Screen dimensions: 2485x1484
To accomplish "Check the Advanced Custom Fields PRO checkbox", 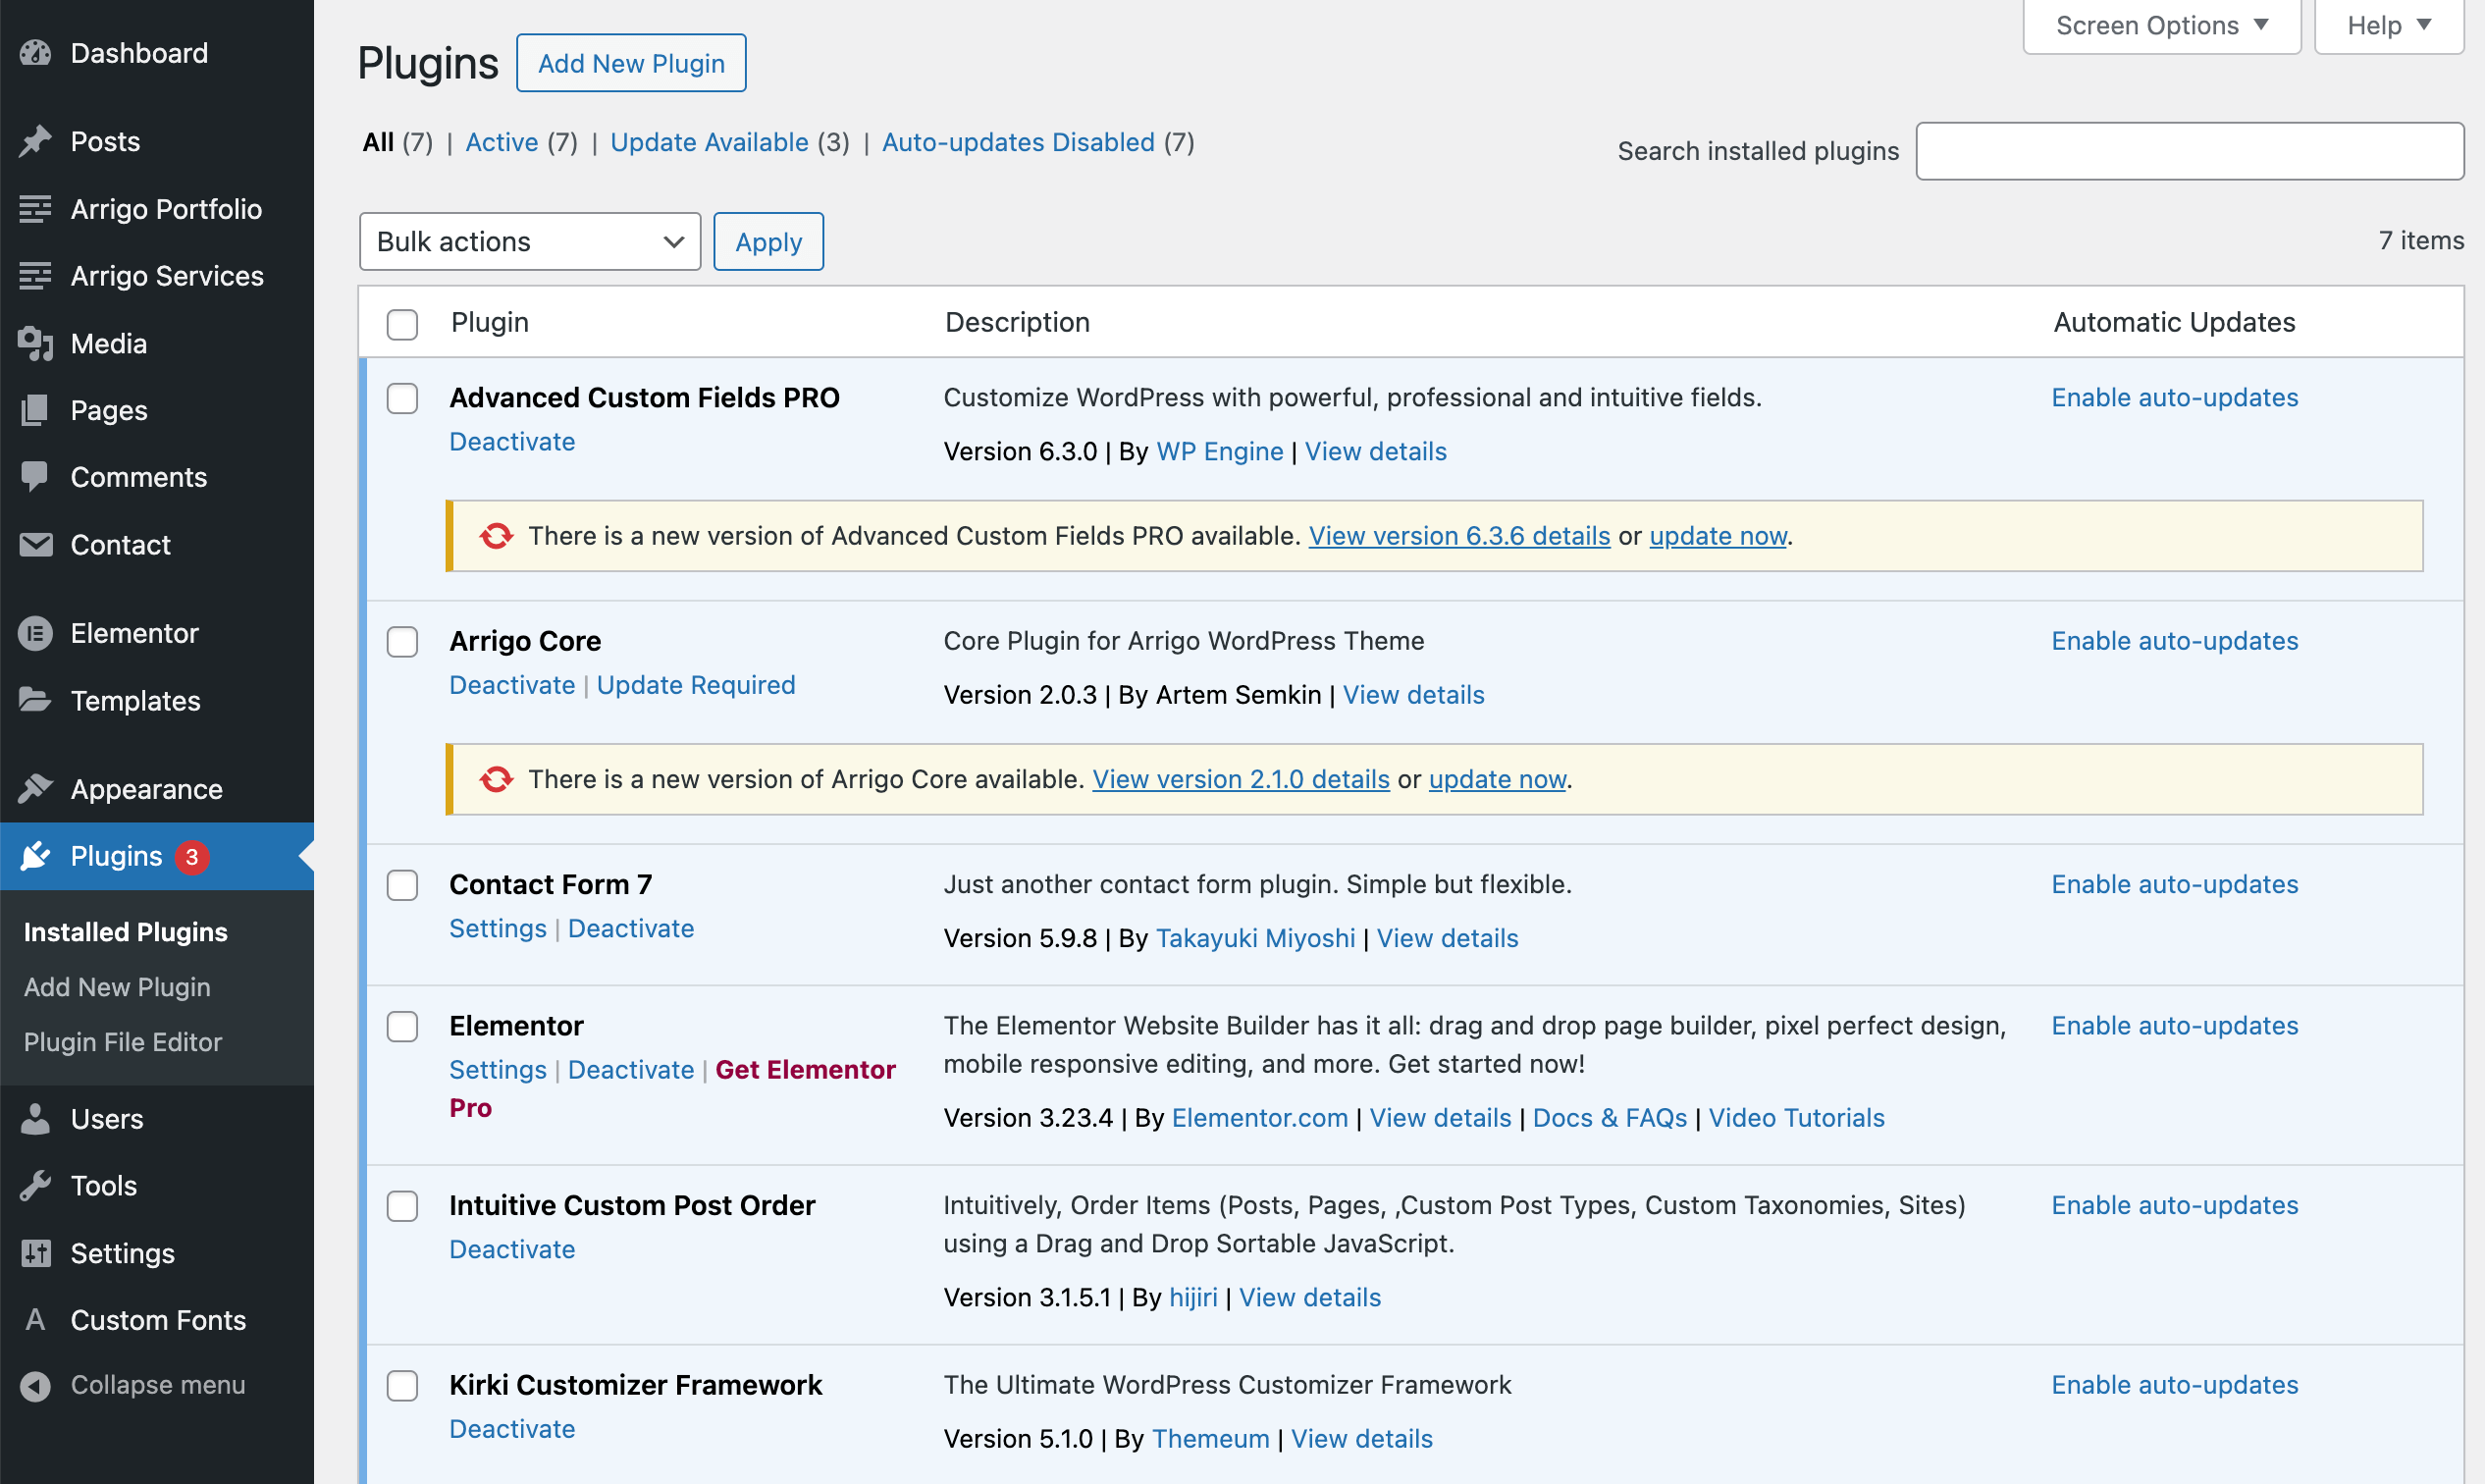I will [402, 398].
